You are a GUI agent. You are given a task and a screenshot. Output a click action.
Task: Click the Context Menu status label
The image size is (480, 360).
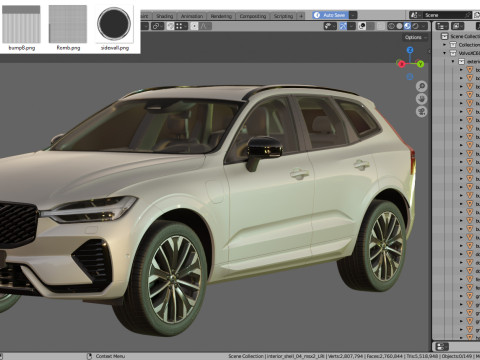coord(110,356)
